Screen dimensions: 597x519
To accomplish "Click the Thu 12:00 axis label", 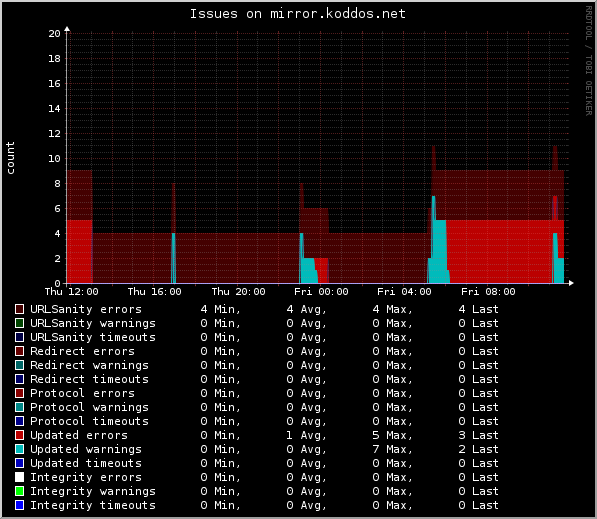I will (x=71, y=292).
